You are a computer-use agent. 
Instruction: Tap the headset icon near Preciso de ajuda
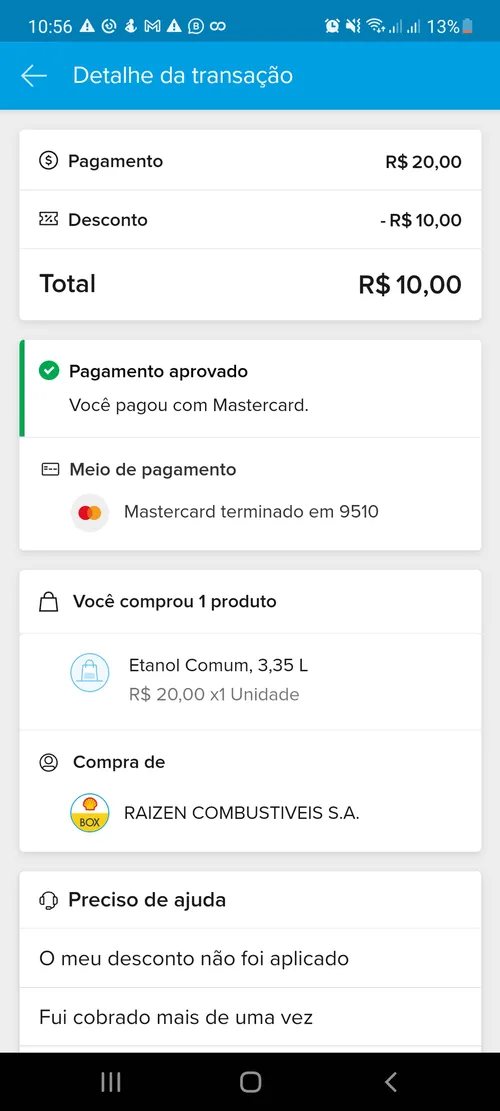pyautogui.click(x=48, y=901)
